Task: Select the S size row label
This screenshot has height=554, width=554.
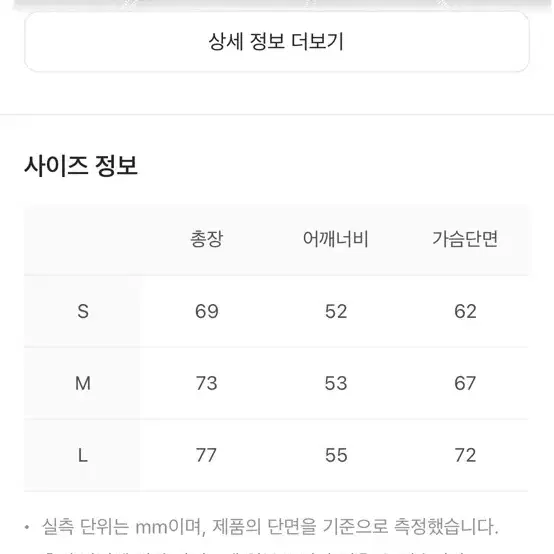Action: click(83, 312)
